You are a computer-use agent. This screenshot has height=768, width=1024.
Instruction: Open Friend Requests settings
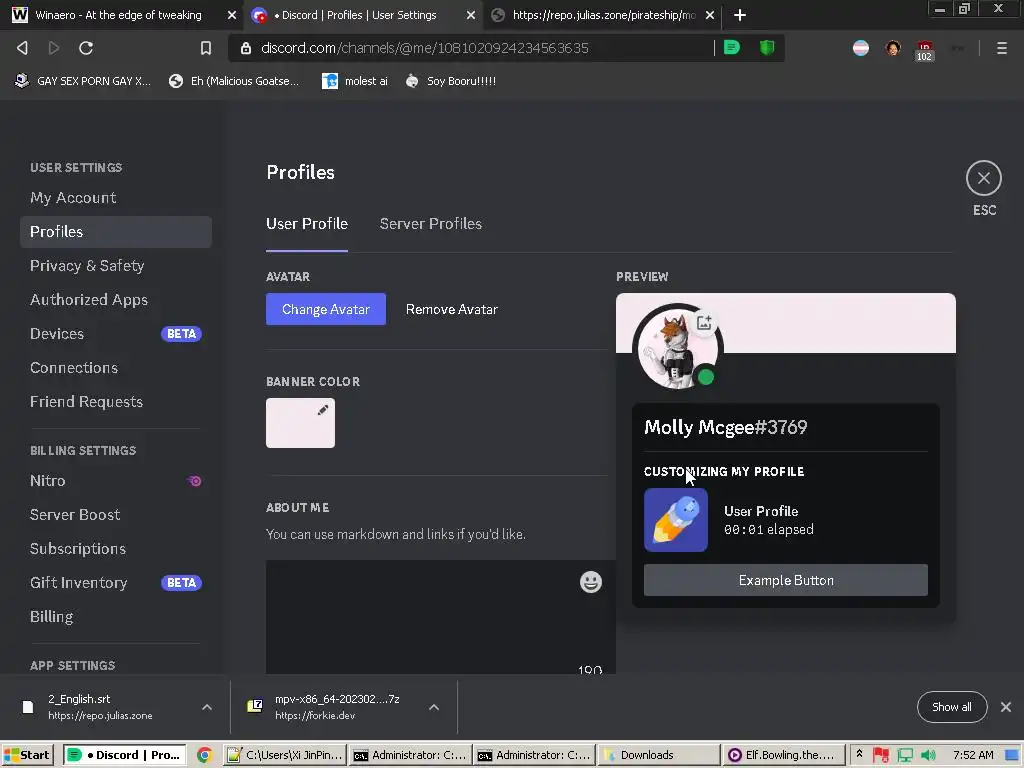pyautogui.click(x=116, y=402)
